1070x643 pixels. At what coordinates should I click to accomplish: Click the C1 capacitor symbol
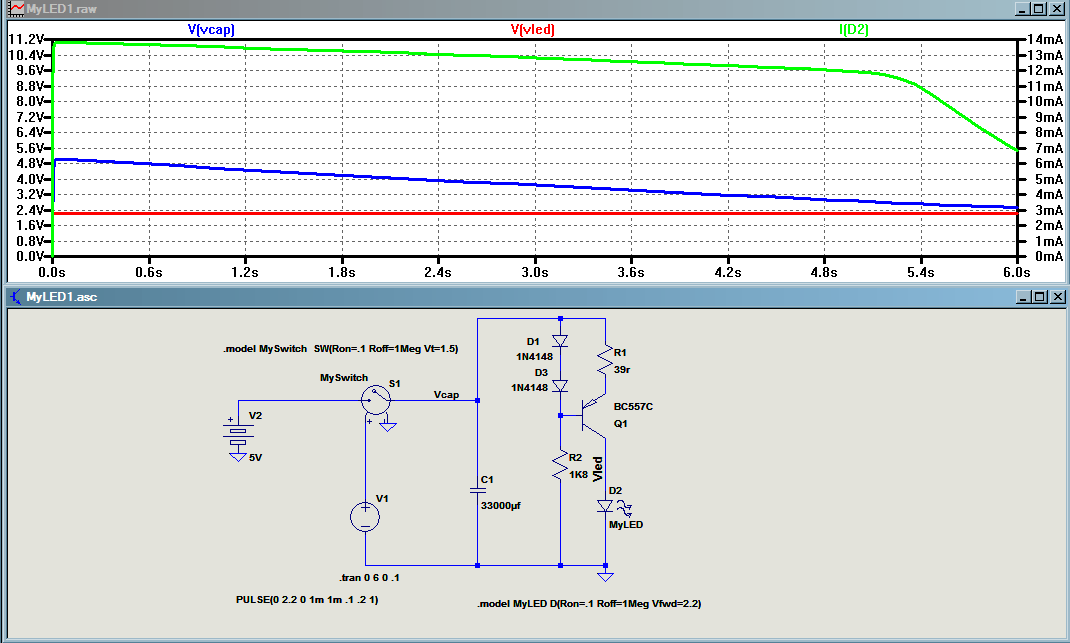478,489
